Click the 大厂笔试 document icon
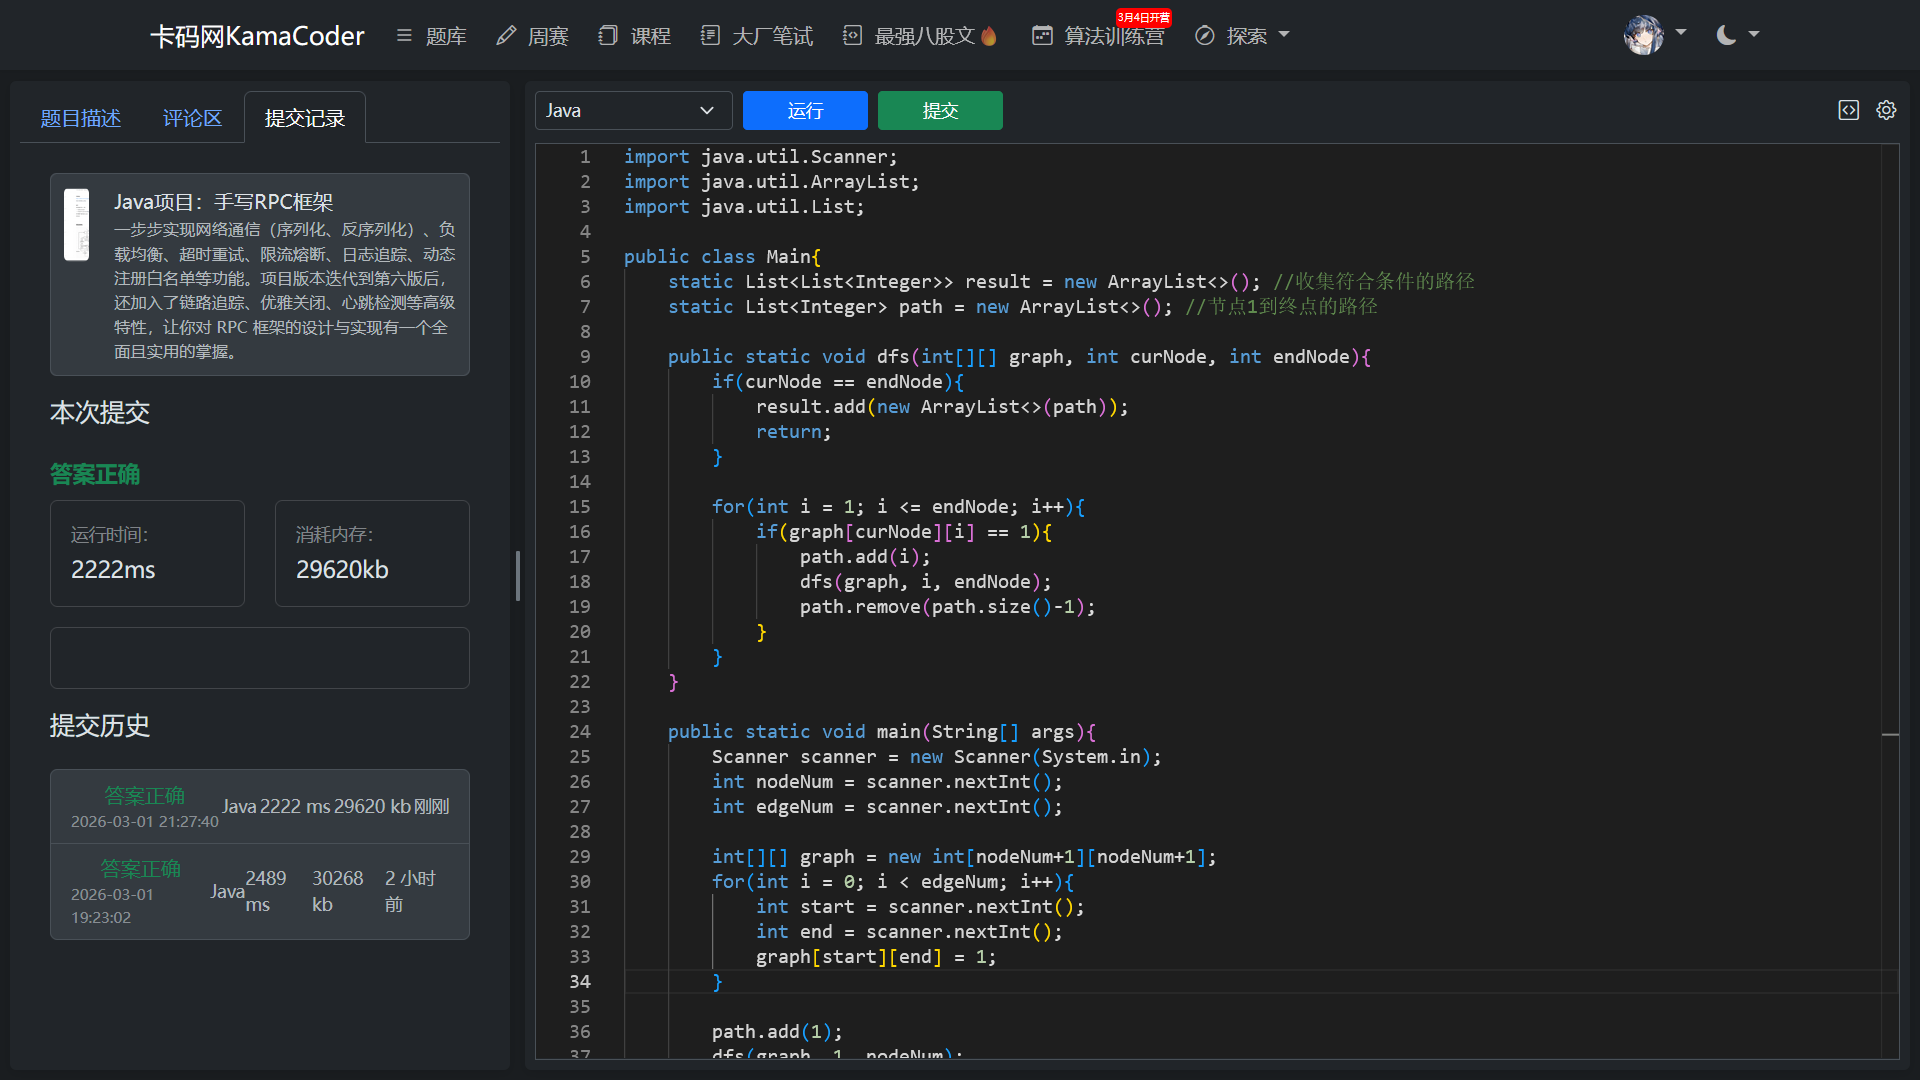Image resolution: width=1920 pixels, height=1080 pixels. 710,36
